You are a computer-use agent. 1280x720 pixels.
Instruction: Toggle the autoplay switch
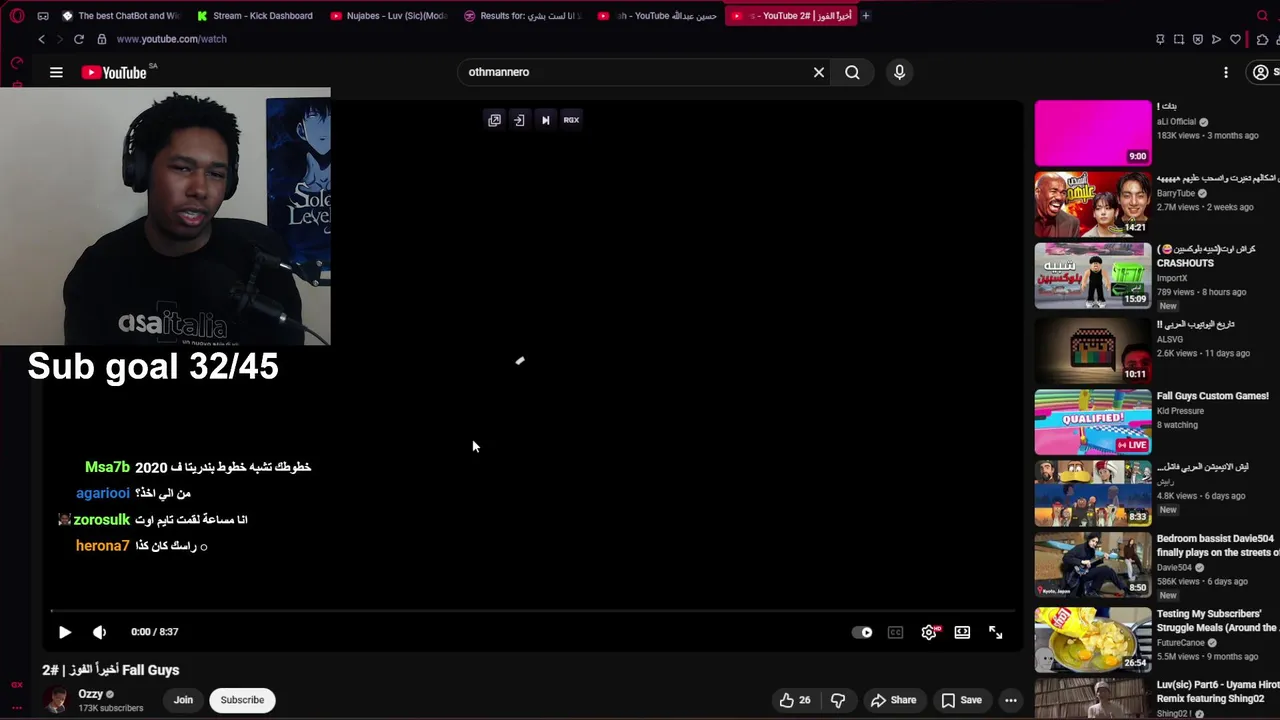pyautogui.click(x=862, y=632)
